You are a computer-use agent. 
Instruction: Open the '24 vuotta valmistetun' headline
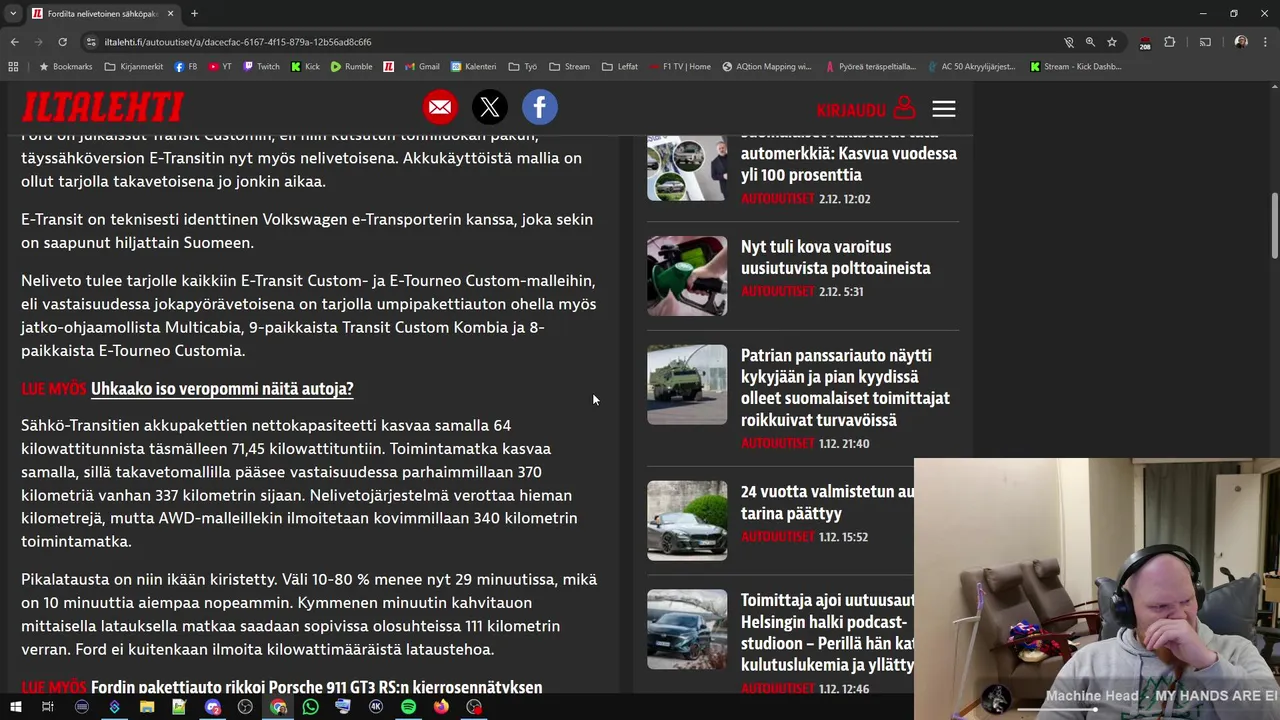point(827,502)
